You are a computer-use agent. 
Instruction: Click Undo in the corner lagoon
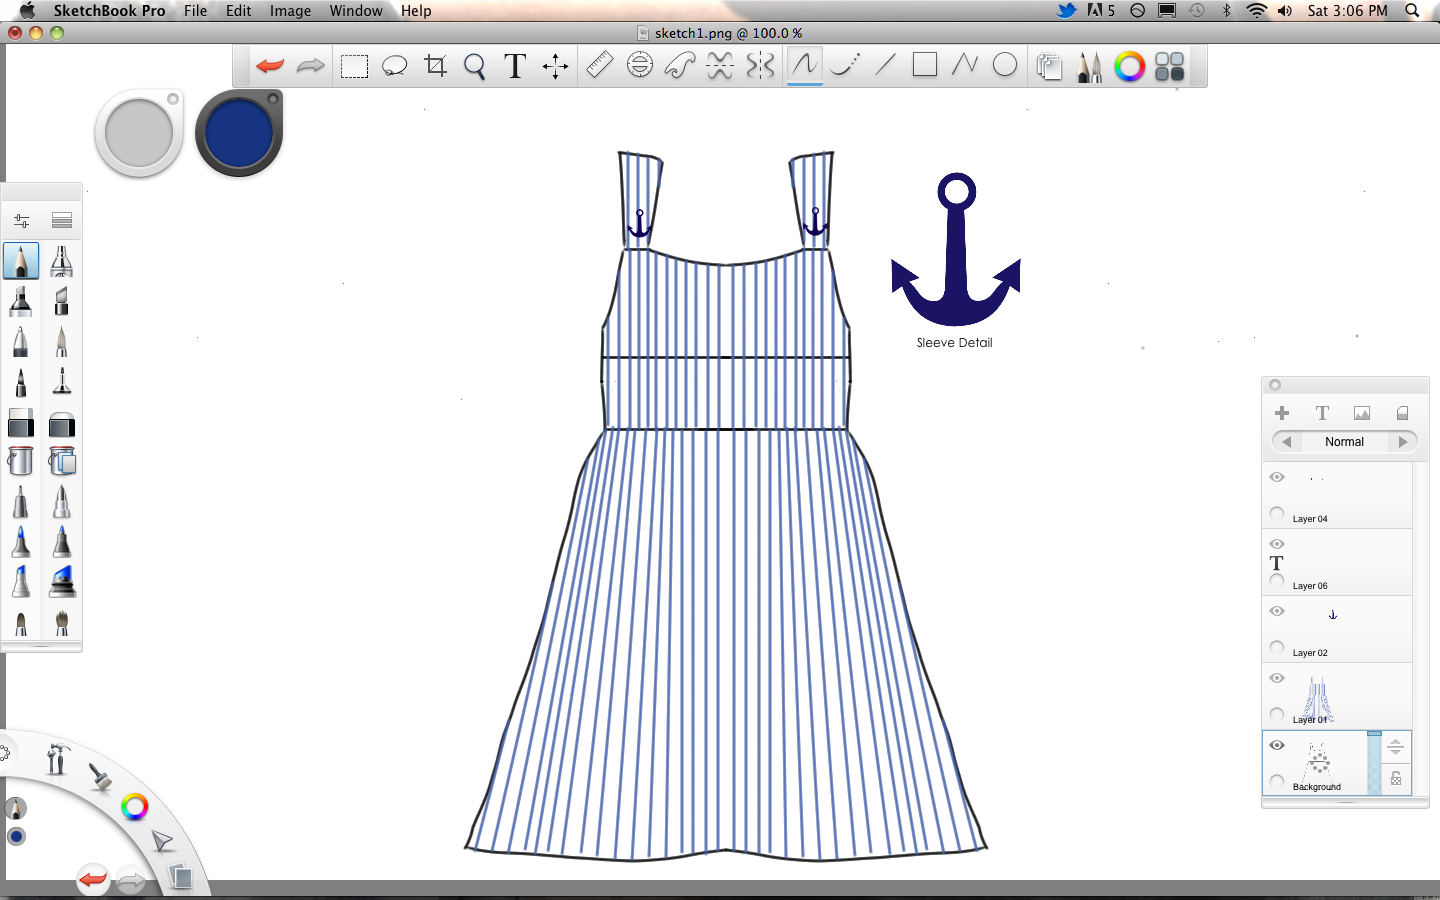[x=93, y=879]
